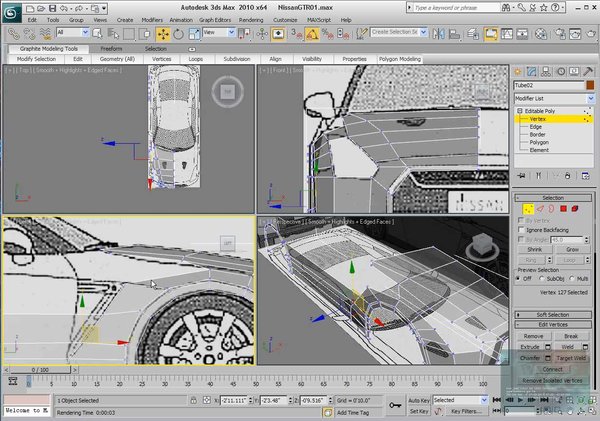Choose the Multi preview selection option
Viewport: 600px width, 421px height.
572,279
